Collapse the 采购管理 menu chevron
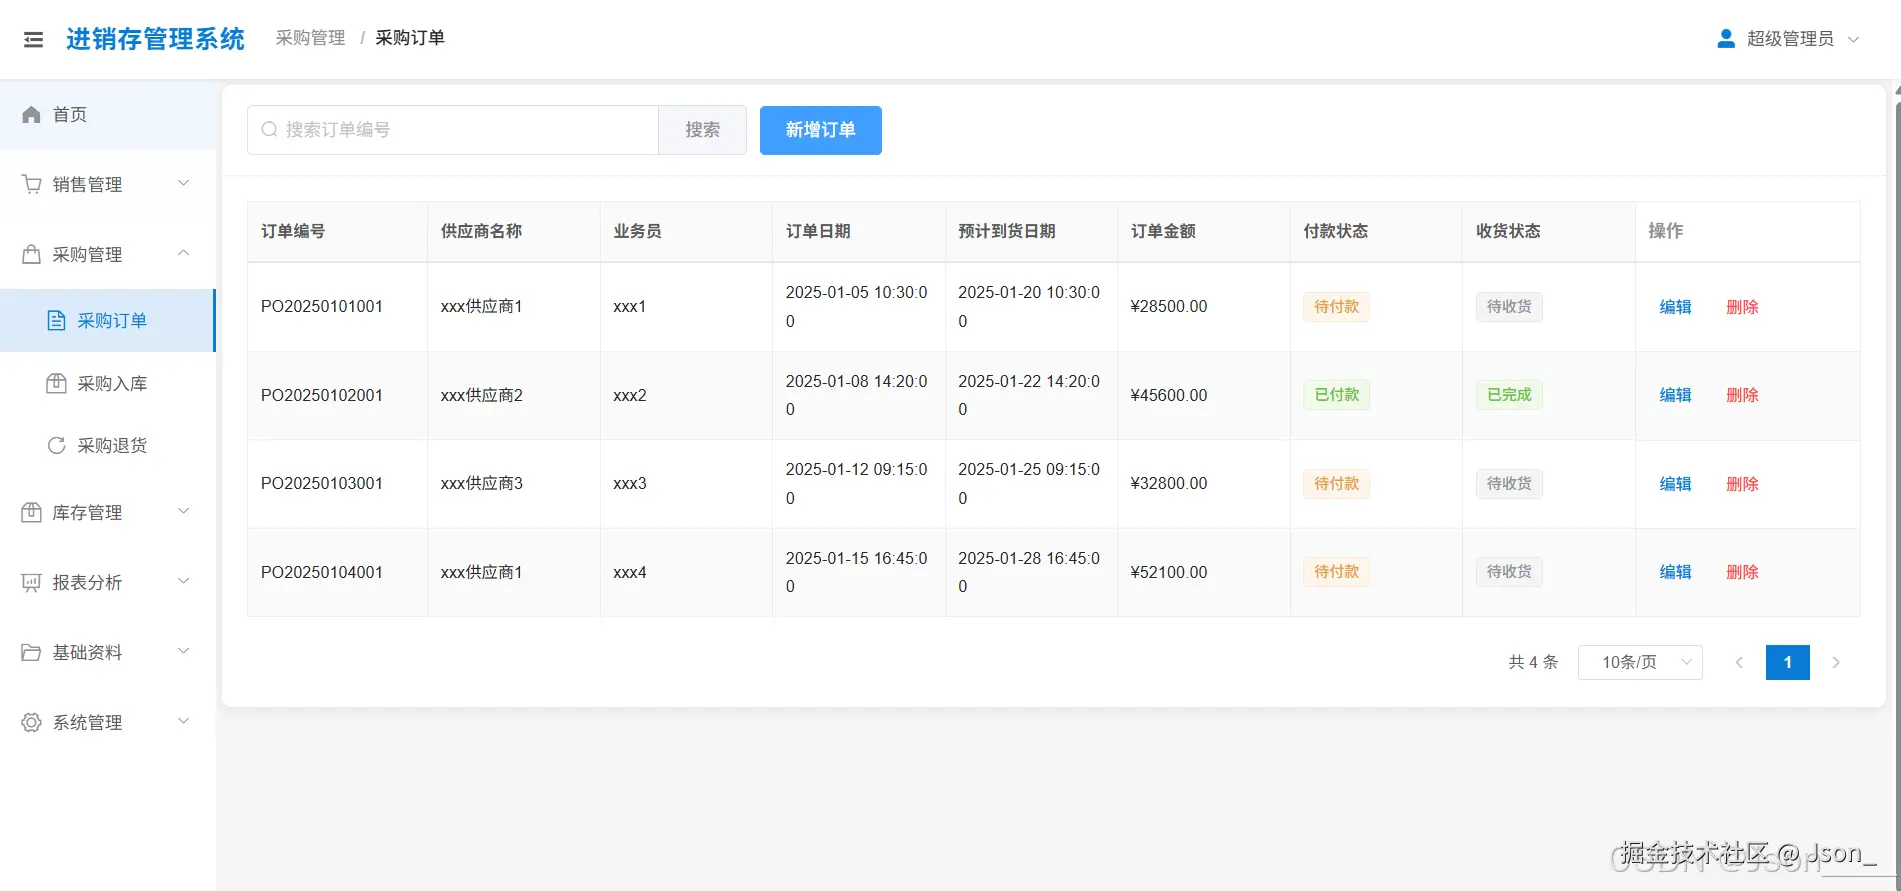Image resolution: width=1901 pixels, height=891 pixels. point(184,253)
